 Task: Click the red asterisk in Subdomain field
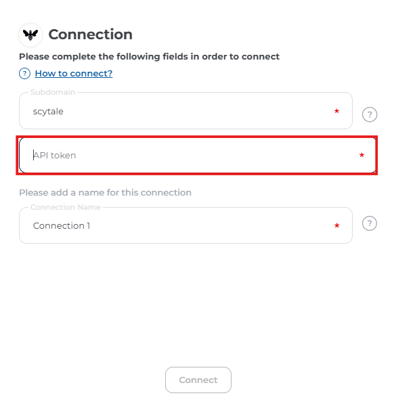point(337,111)
